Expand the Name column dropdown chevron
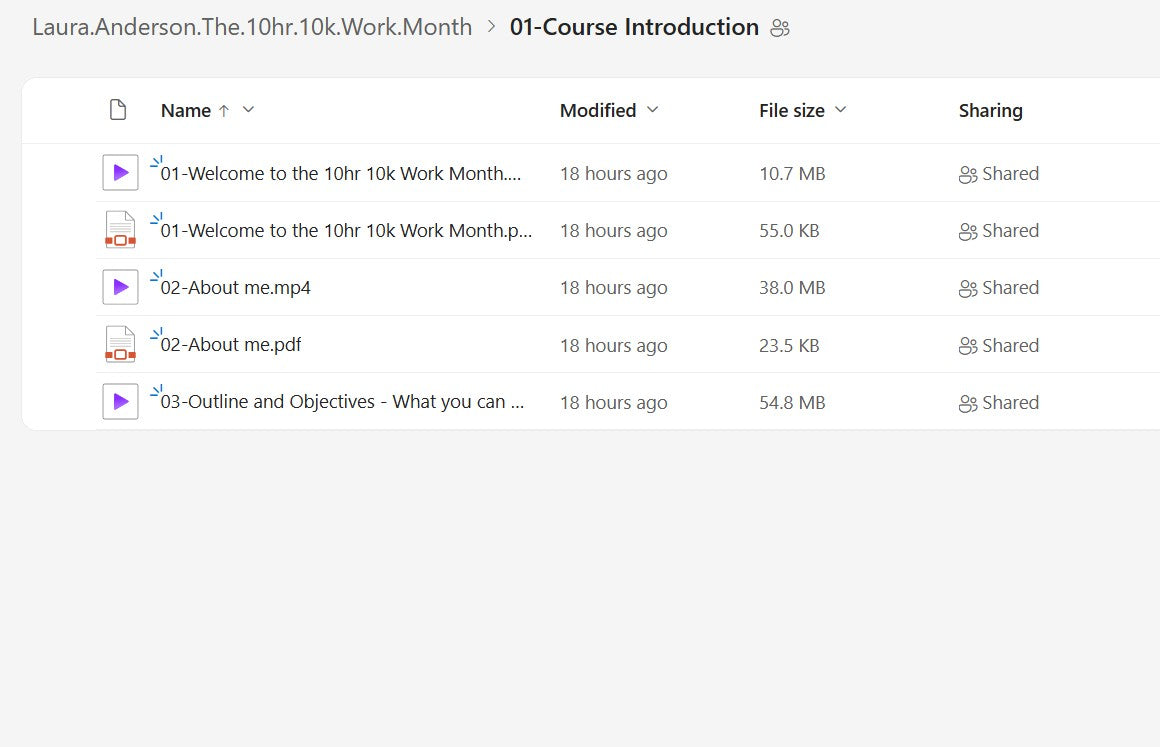Screen dimensions: 1160x747 tap(249, 110)
